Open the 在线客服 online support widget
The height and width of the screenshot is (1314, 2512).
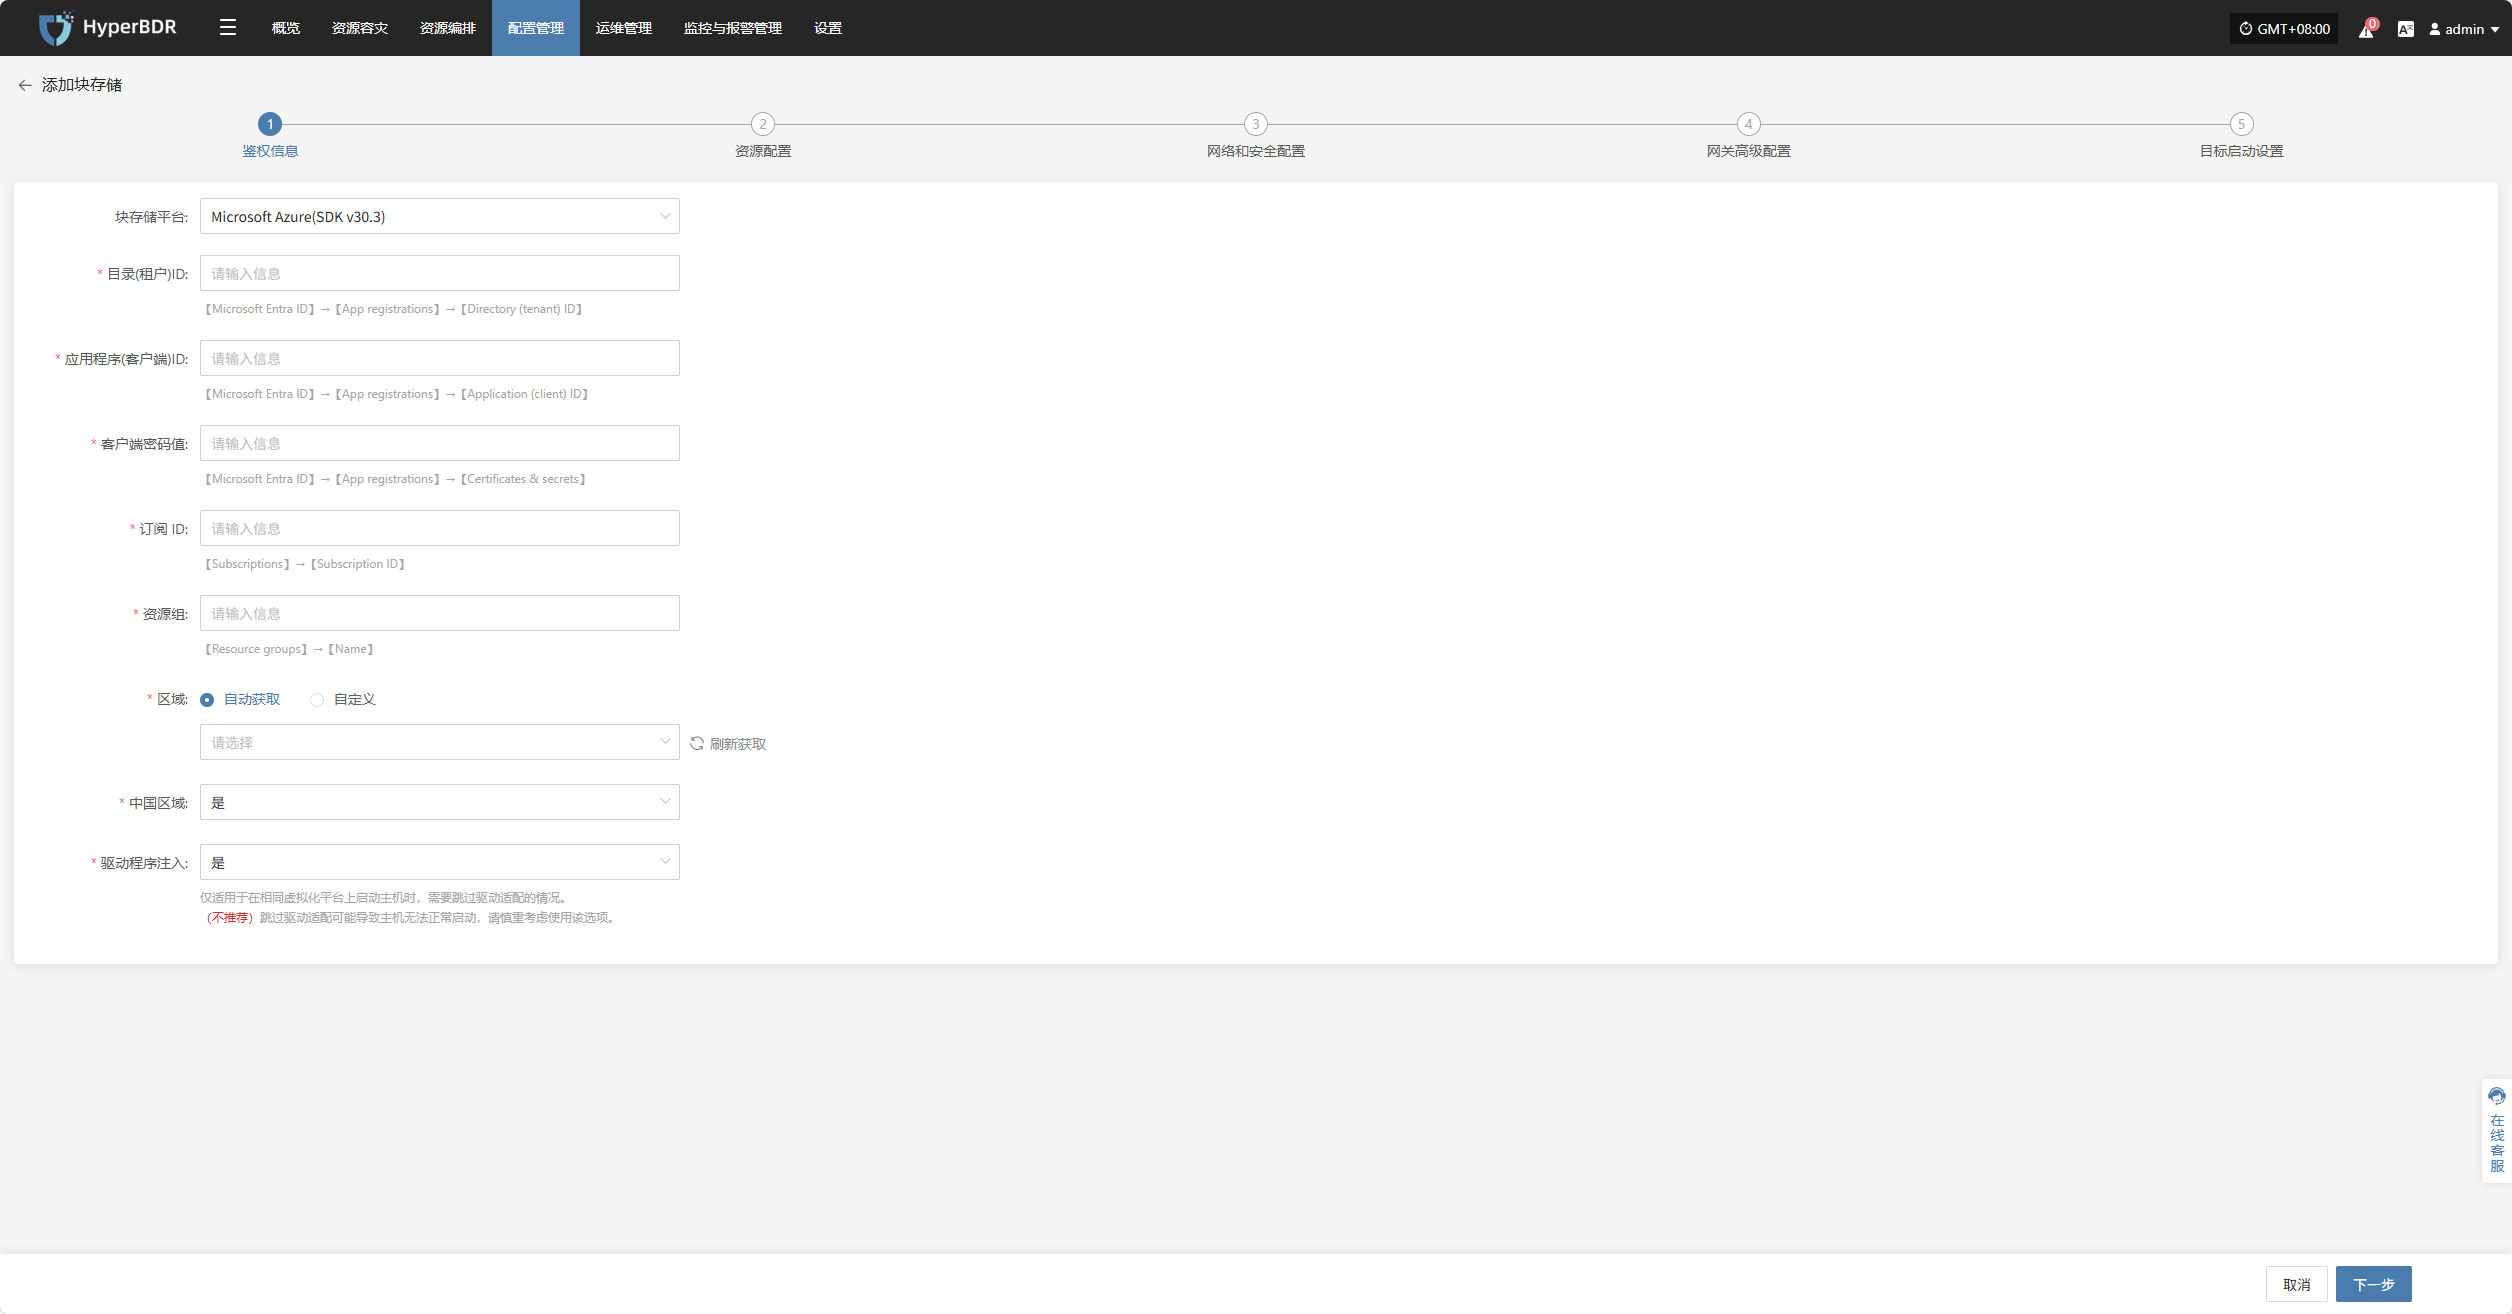tap(2497, 1131)
